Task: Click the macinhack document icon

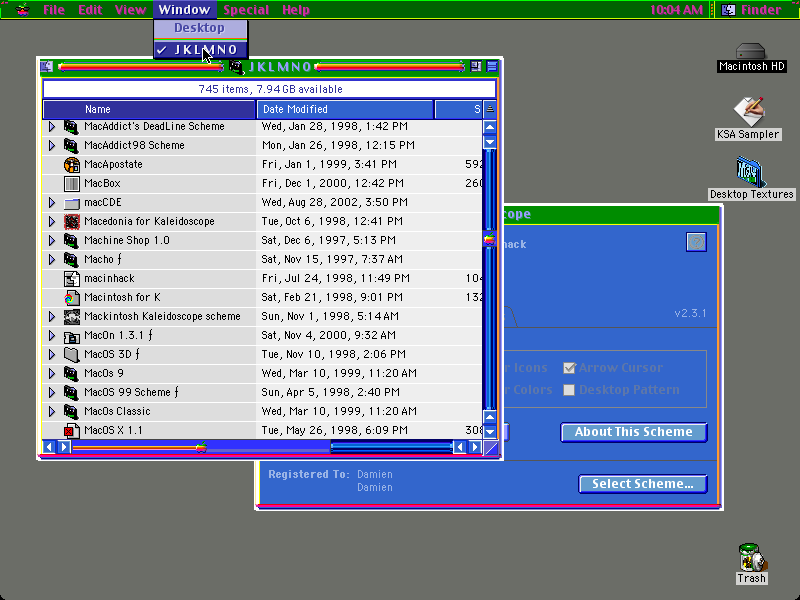Action: (71, 279)
